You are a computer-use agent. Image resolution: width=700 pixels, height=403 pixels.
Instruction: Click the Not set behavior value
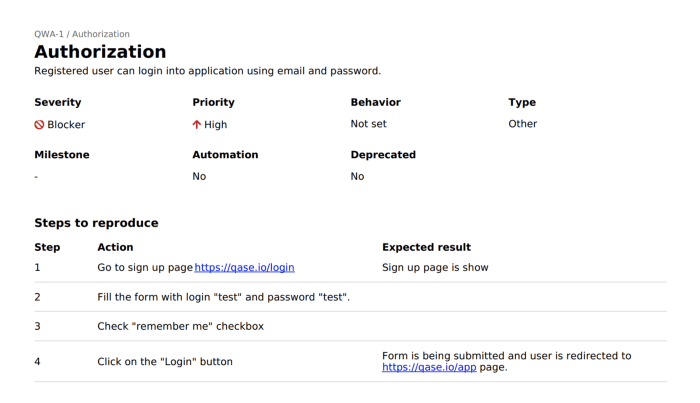368,124
